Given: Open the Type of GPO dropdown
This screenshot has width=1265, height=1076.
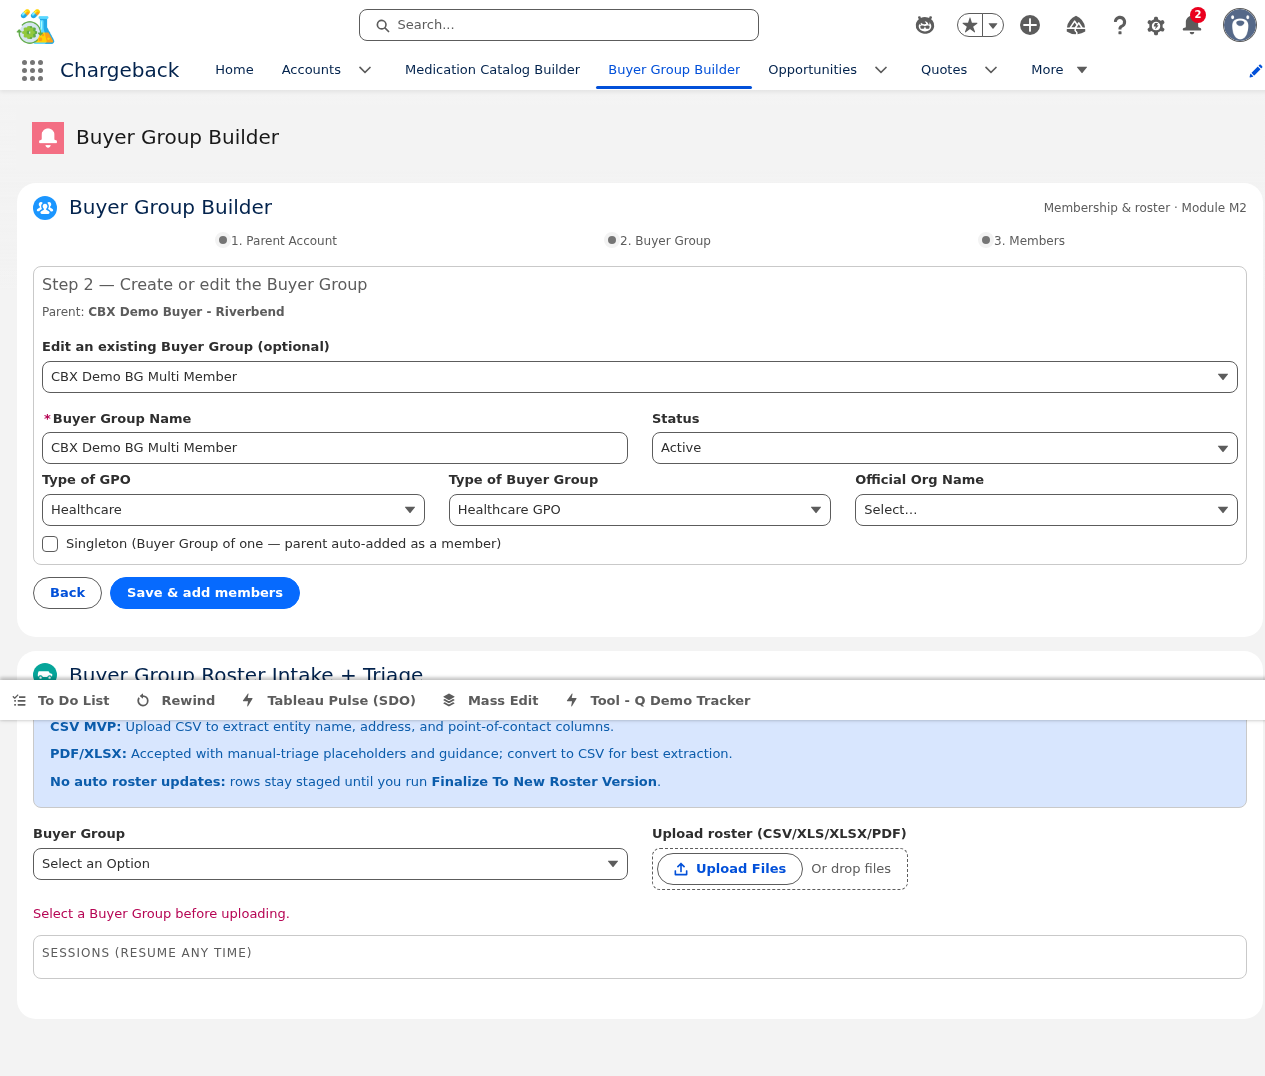Looking at the screenshot, I should pos(233,510).
